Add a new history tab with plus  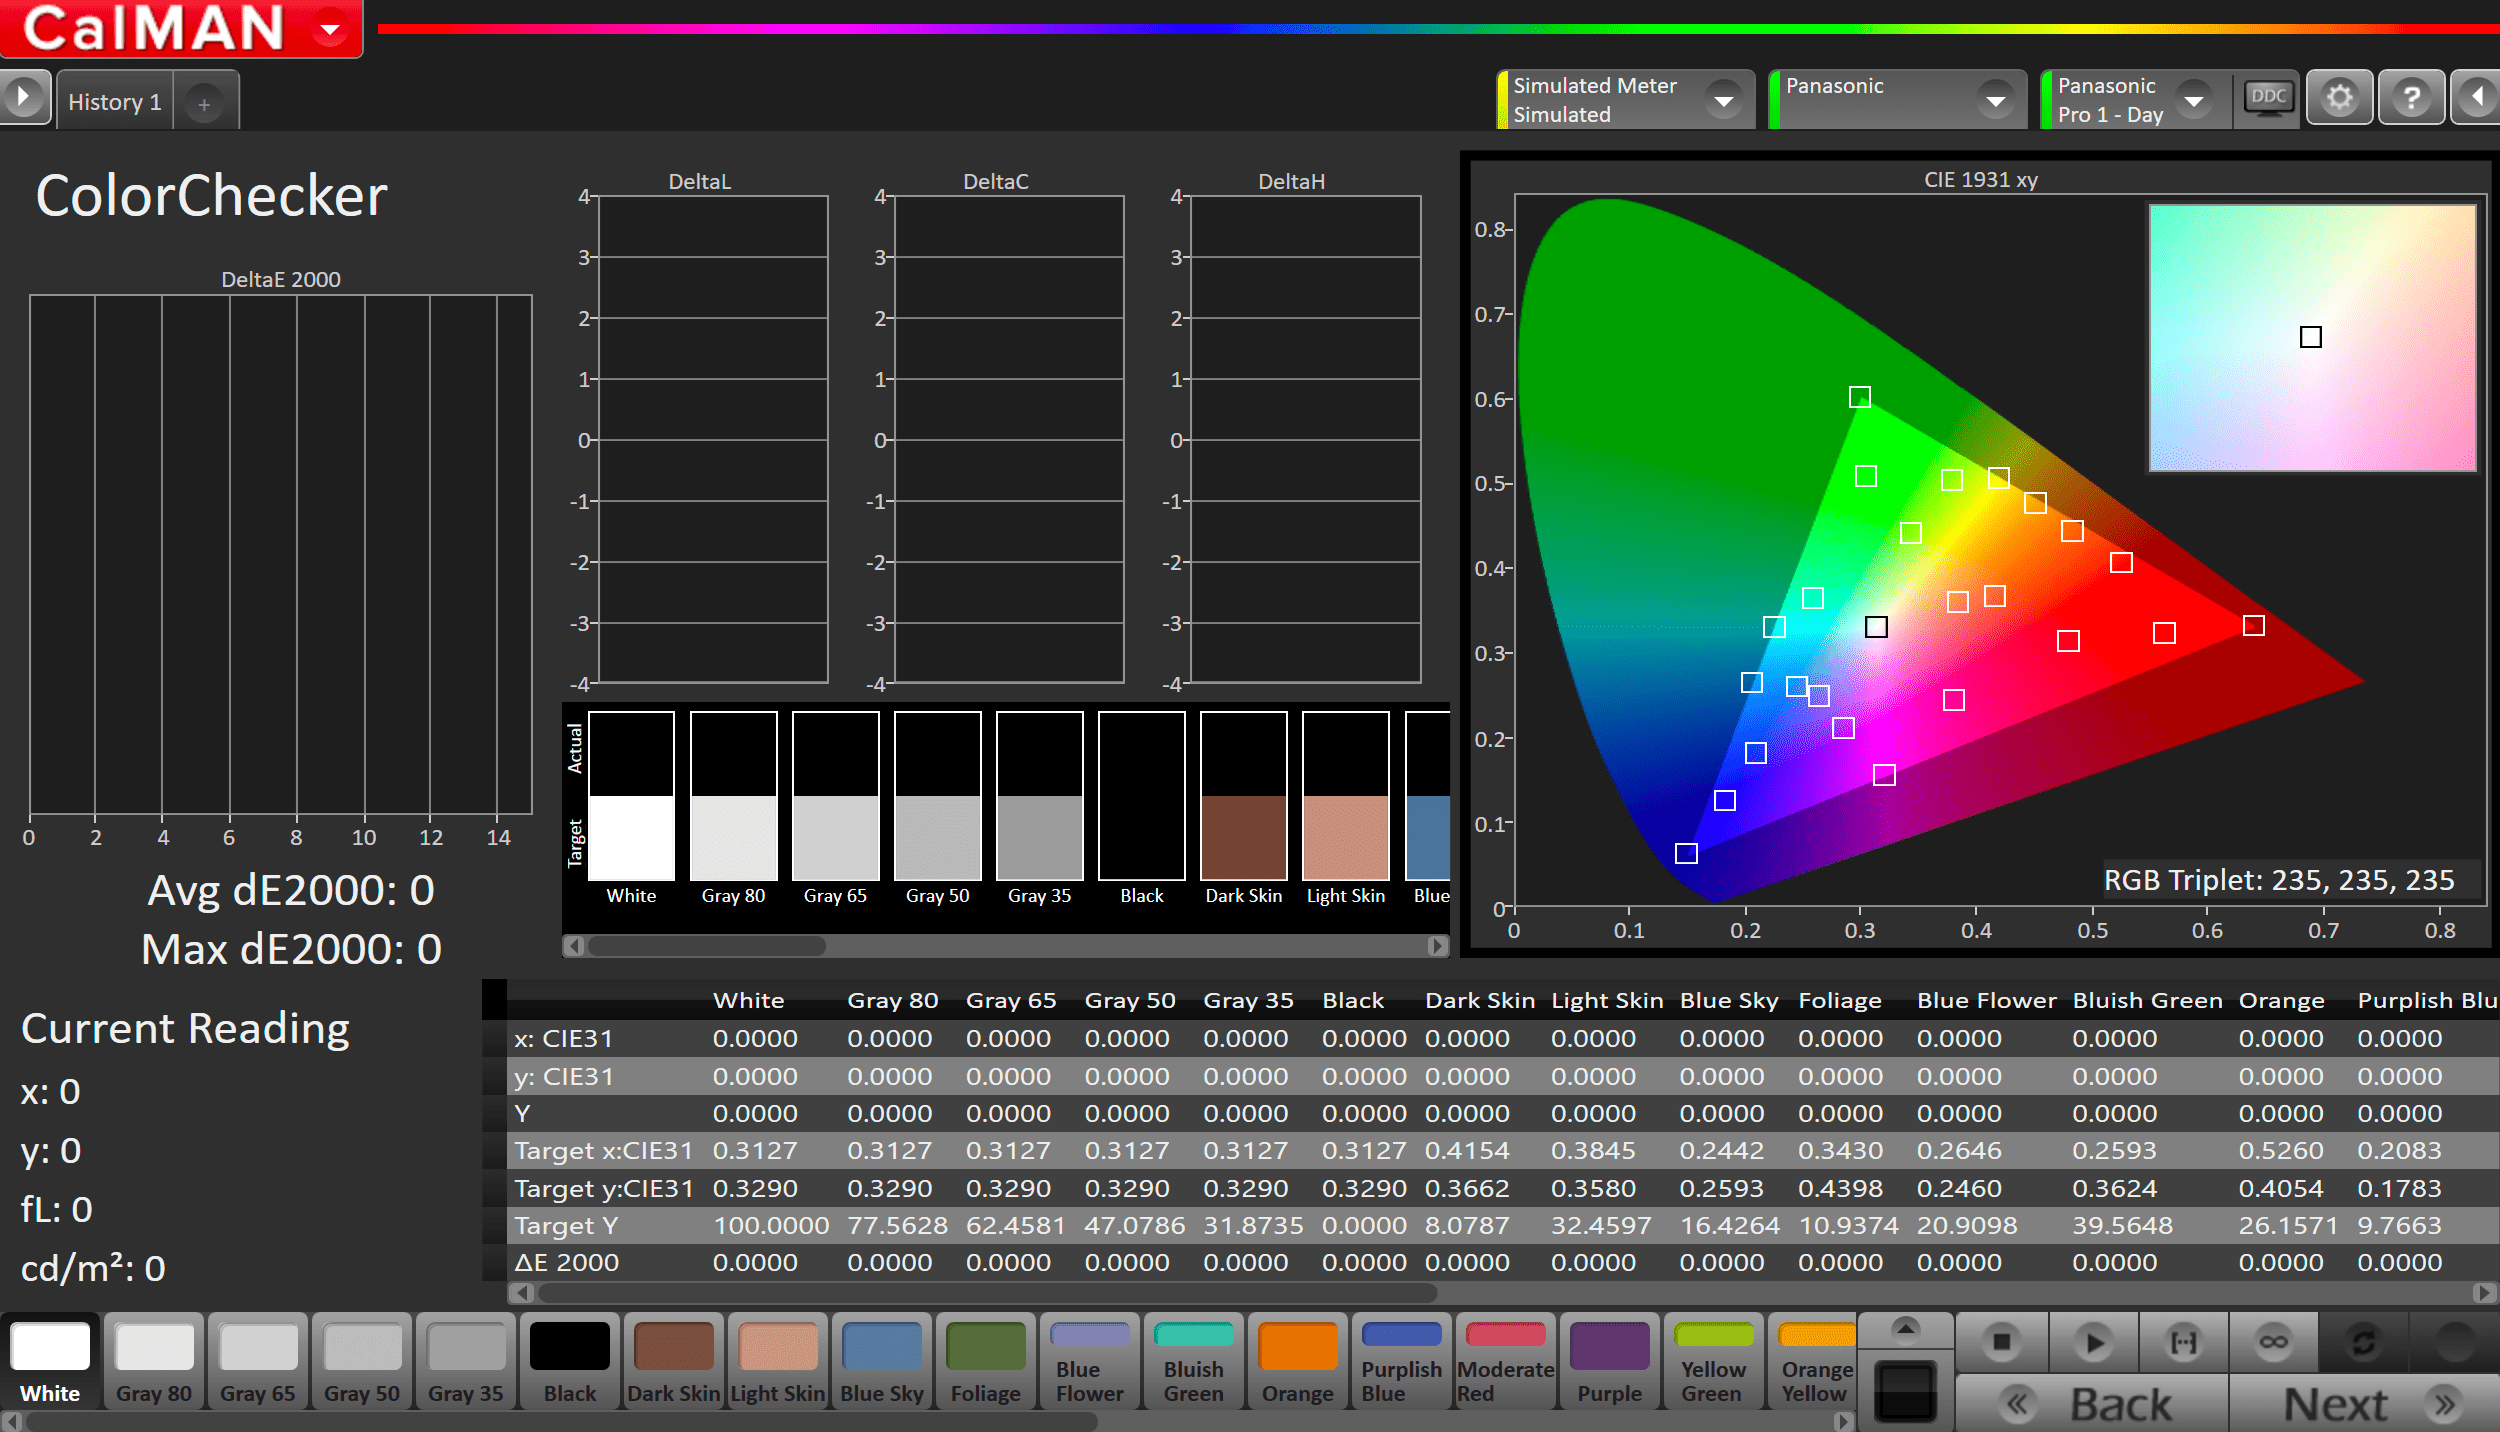coord(204,103)
